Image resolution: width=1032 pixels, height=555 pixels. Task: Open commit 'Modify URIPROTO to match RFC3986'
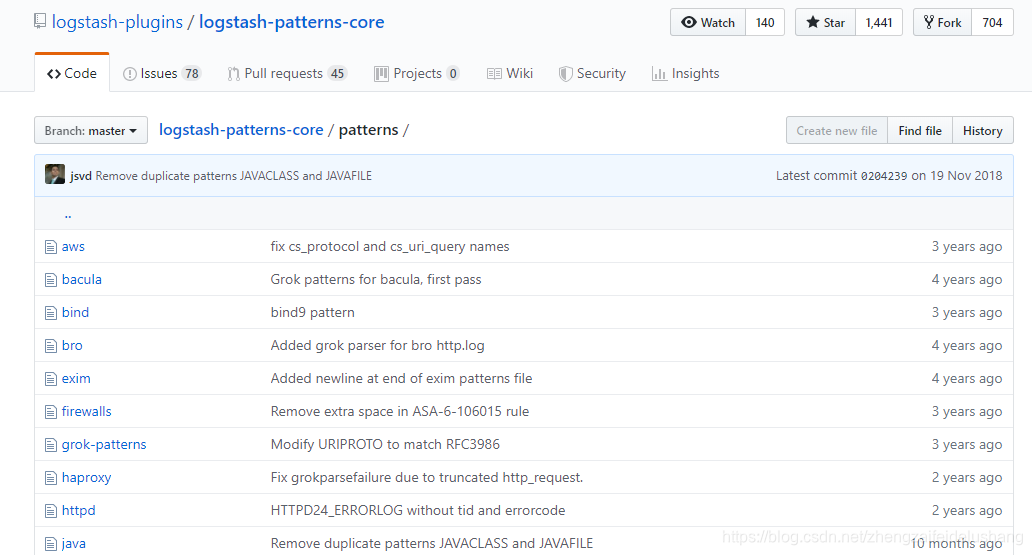(385, 444)
